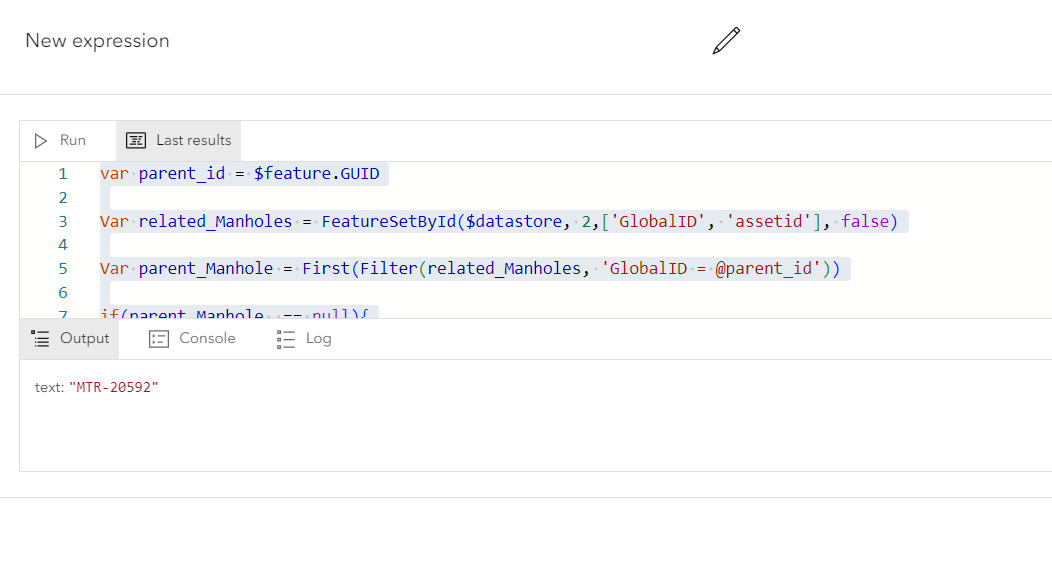Screen dimensions: 1052x572
Task: Click $datastore in line 3
Action: pyautogui.click(x=513, y=221)
